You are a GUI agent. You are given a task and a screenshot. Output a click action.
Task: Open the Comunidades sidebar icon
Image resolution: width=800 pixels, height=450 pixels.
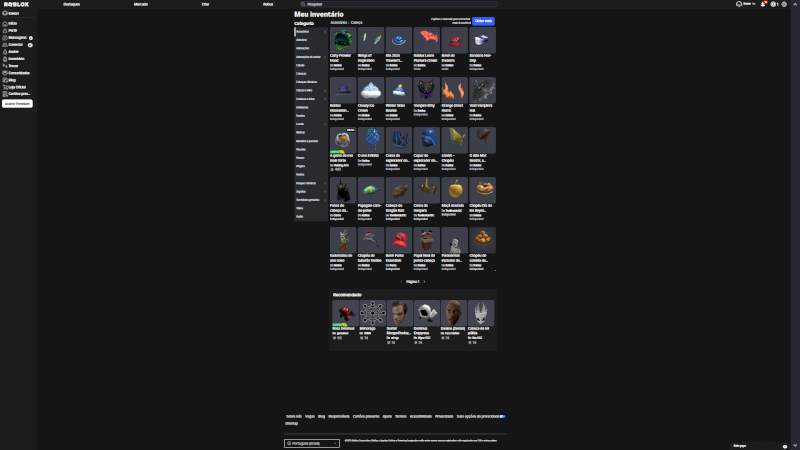click(5, 73)
